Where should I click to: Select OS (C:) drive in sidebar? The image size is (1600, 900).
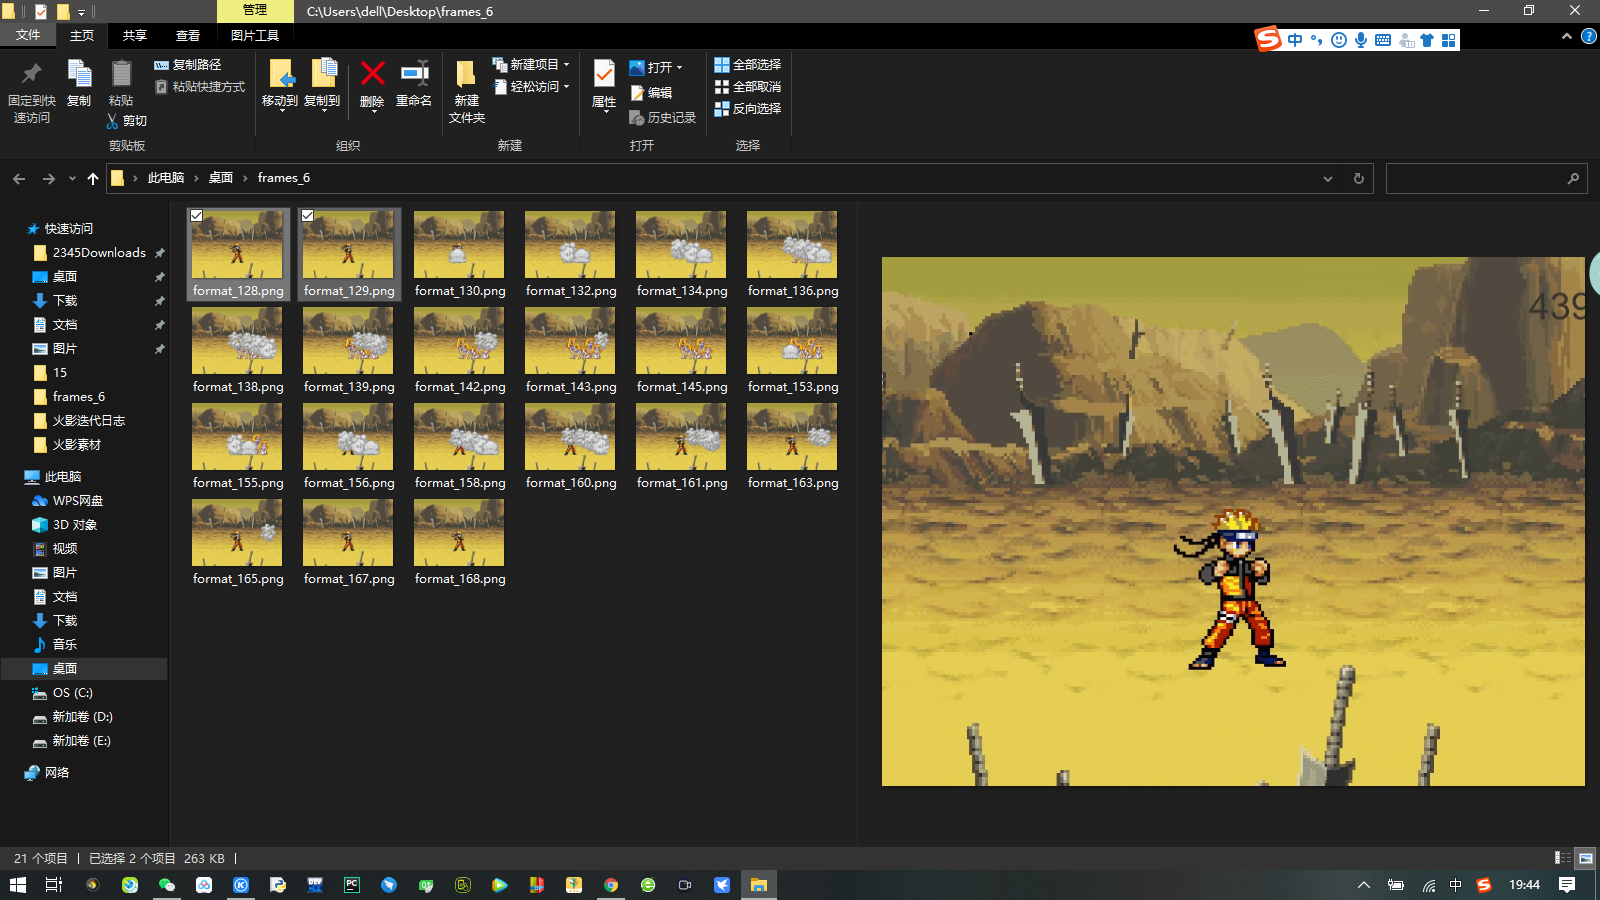click(73, 693)
